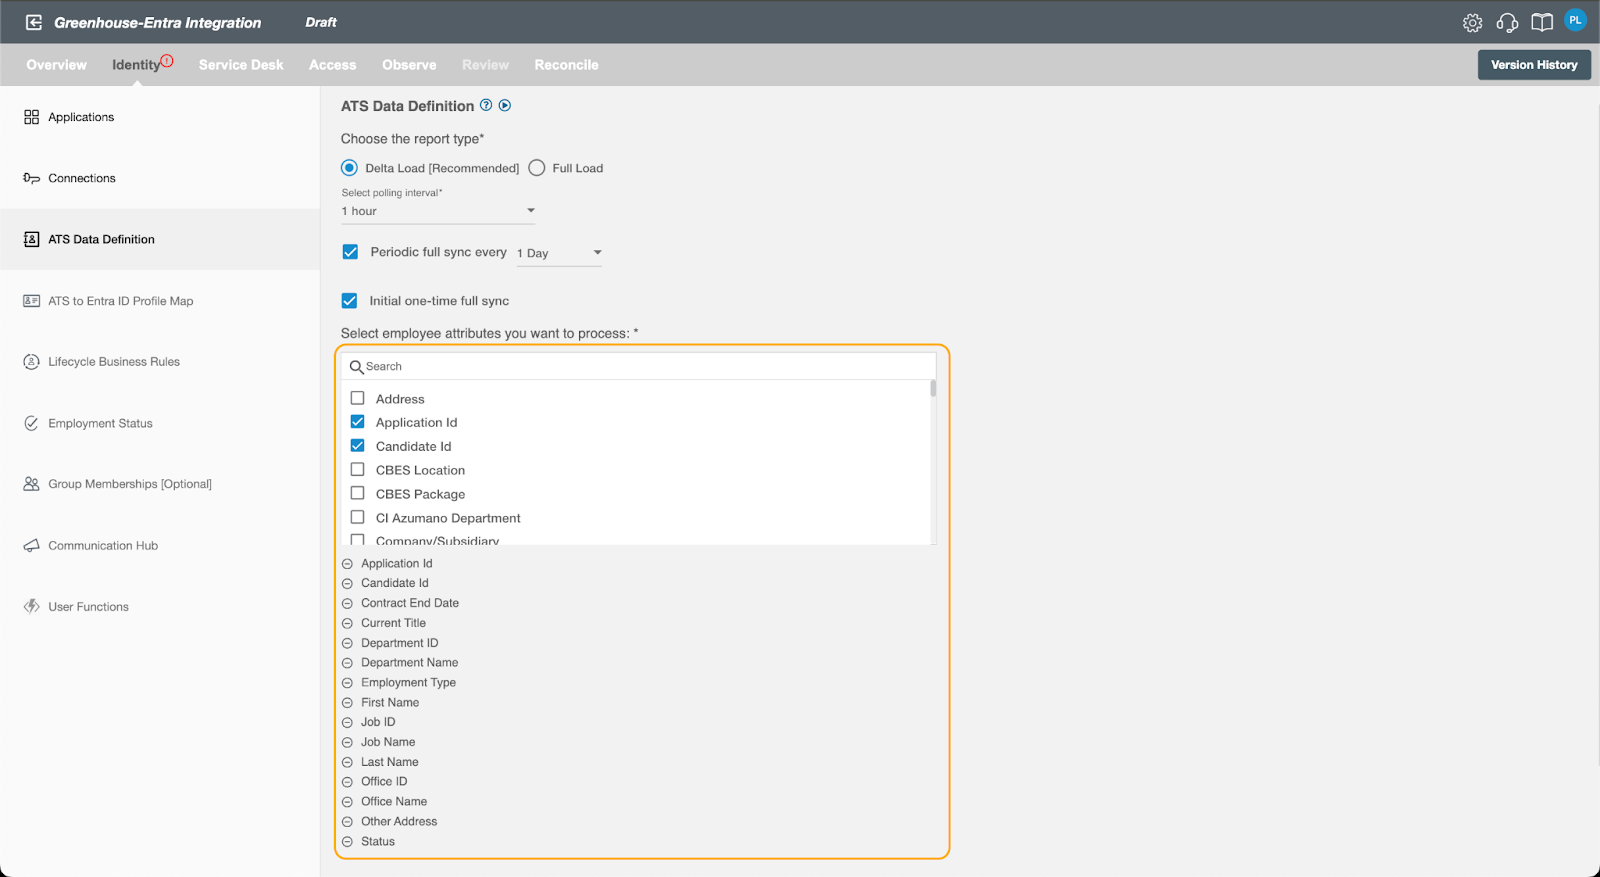Remove Department Name attribute
Viewport: 1600px width, 877px height.
[347, 663]
